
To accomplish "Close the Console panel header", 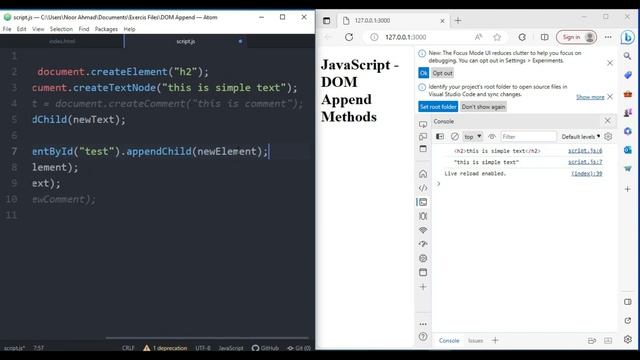I will pyautogui.click(x=607, y=121).
